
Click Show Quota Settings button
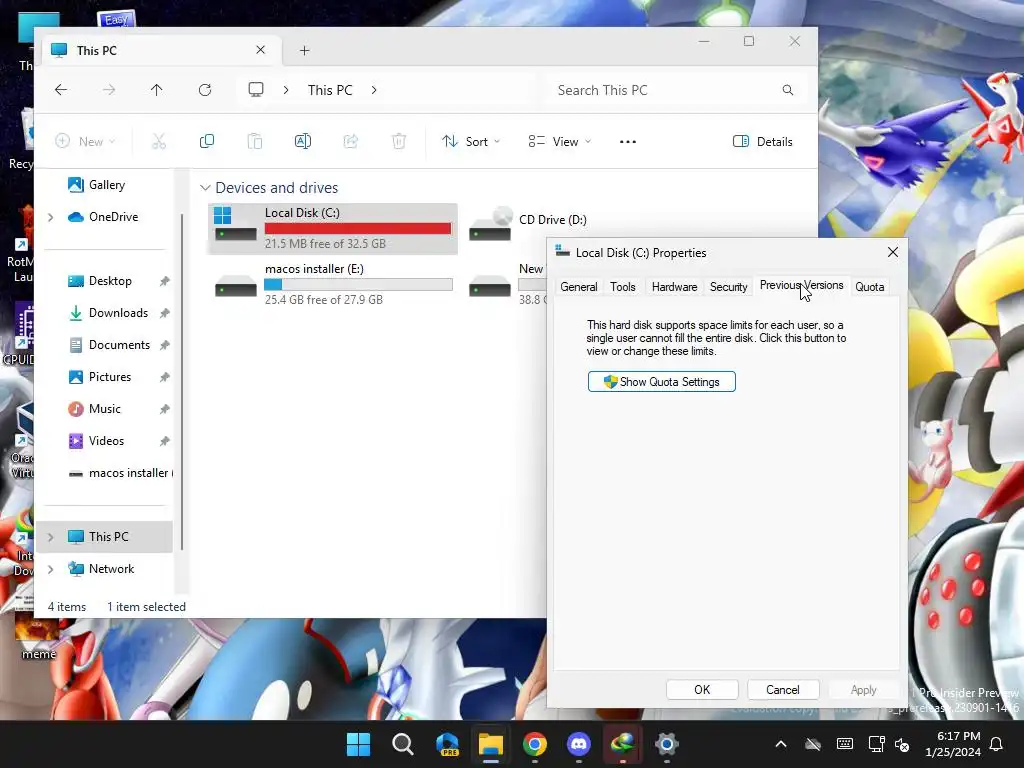tap(662, 381)
